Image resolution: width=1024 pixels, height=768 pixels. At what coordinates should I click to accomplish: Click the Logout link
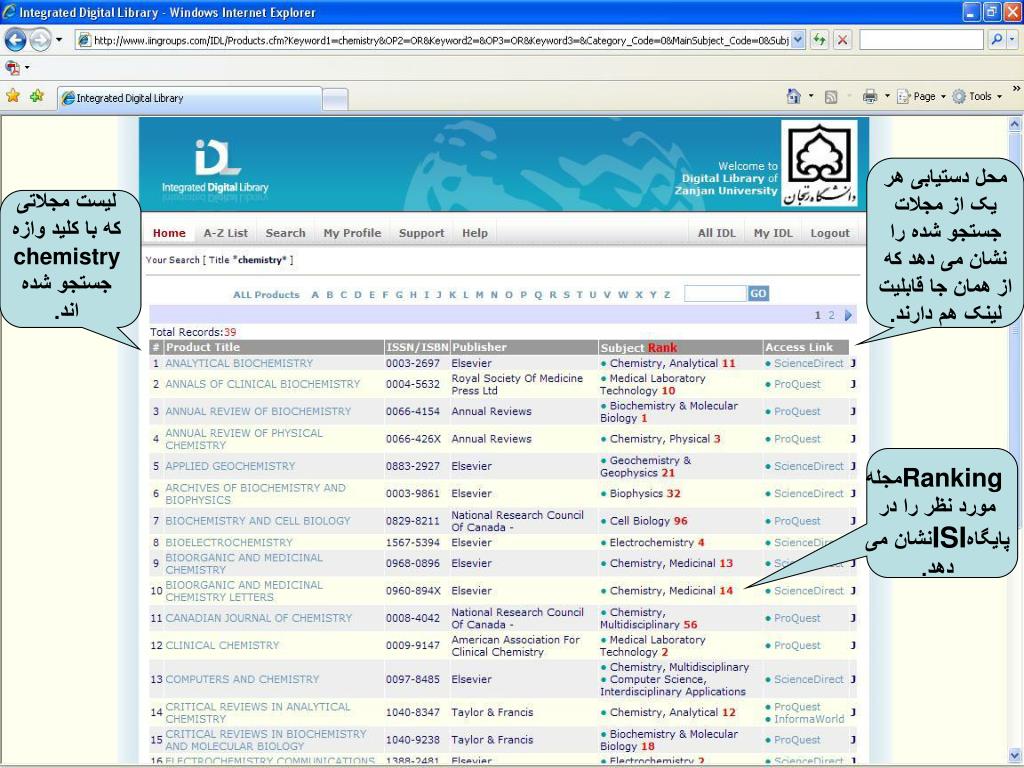coord(830,233)
